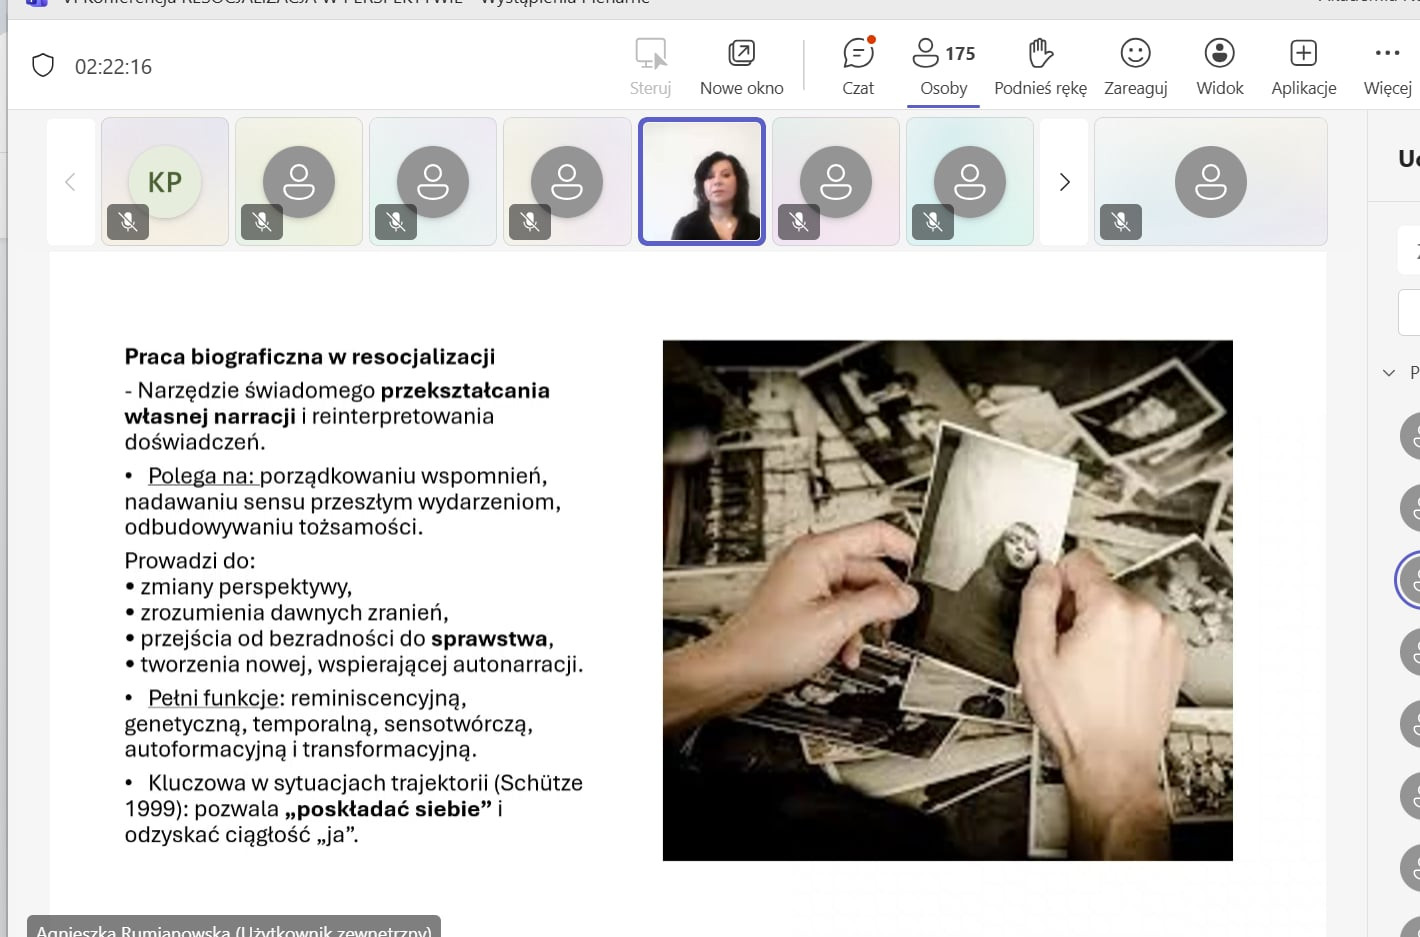Open the Widok view options
Image resolution: width=1420 pixels, height=937 pixels.
pyautogui.click(x=1219, y=66)
